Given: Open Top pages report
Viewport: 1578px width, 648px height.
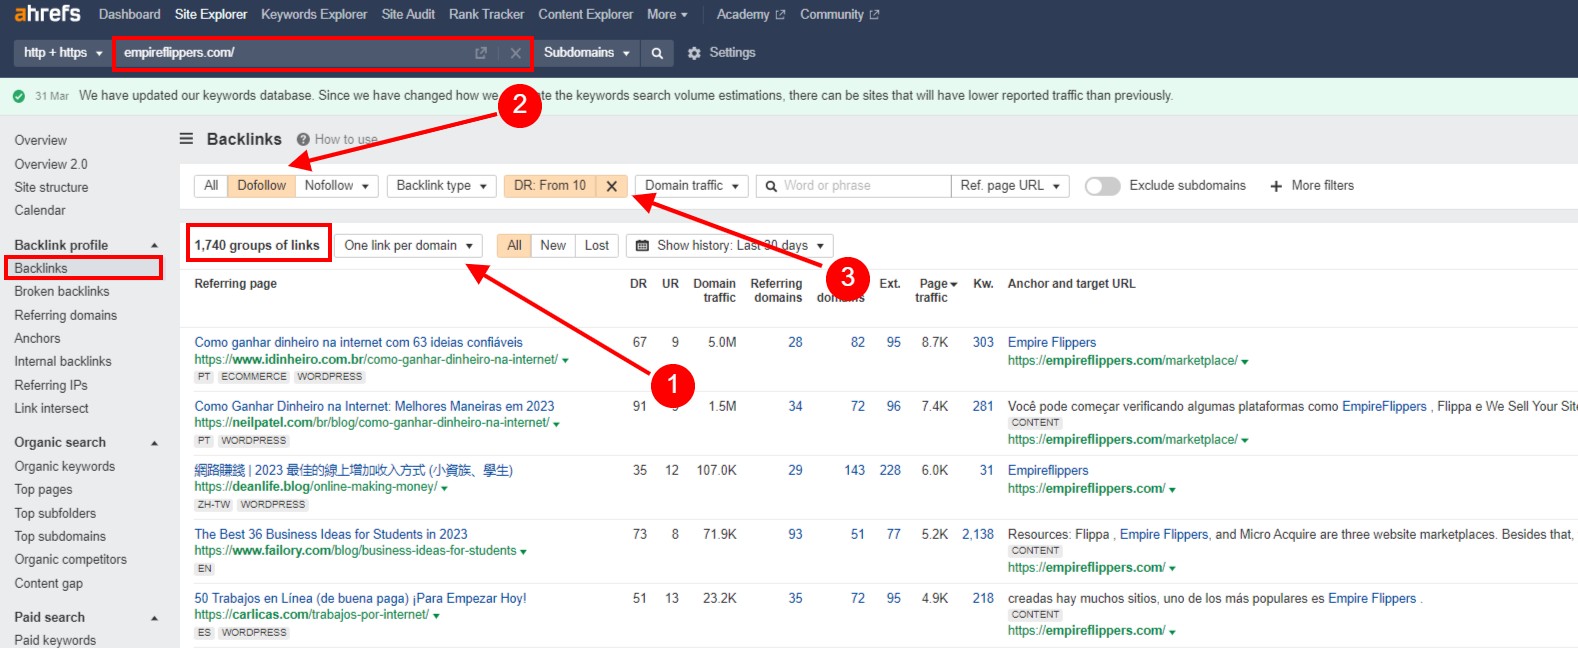Looking at the screenshot, I should tap(43, 490).
